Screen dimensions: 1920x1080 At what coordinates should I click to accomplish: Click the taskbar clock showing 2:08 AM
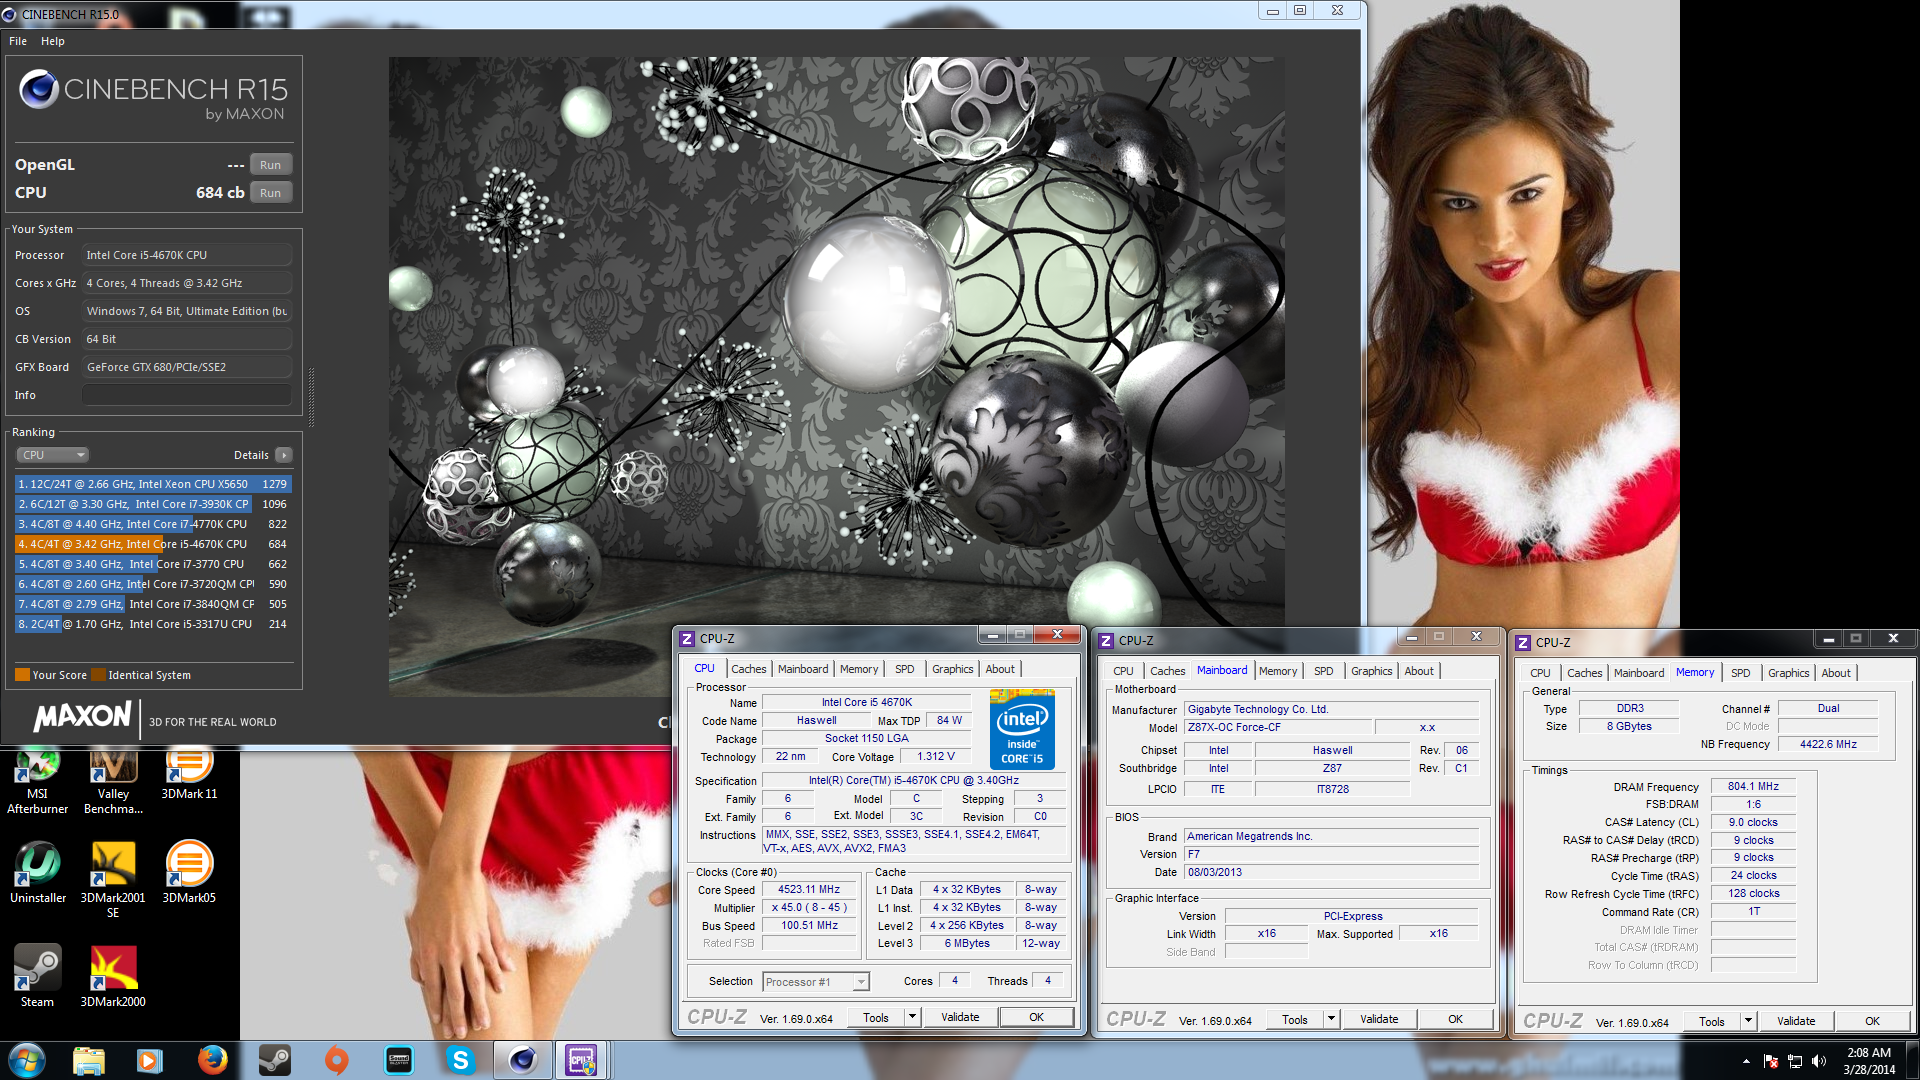coord(1868,1061)
